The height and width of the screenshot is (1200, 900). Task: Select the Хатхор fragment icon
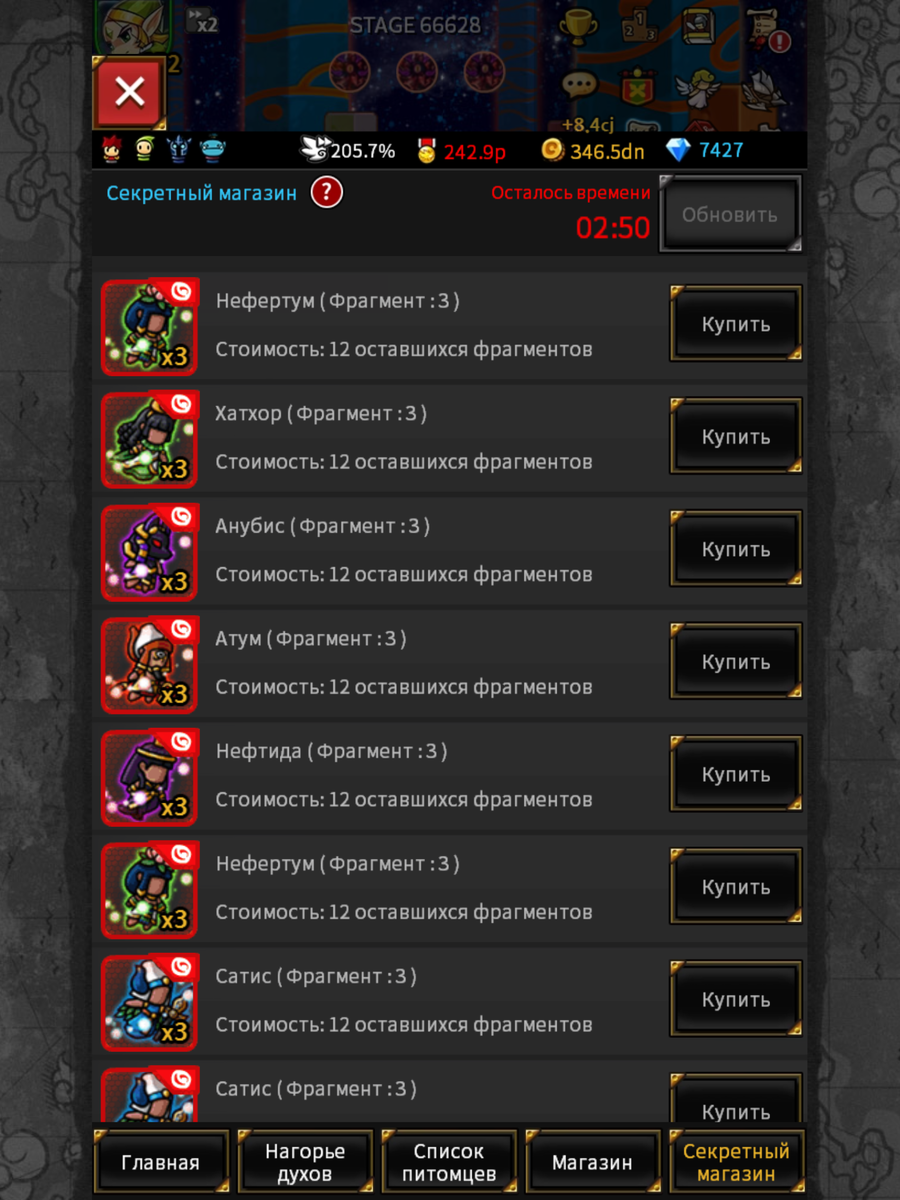point(150,440)
